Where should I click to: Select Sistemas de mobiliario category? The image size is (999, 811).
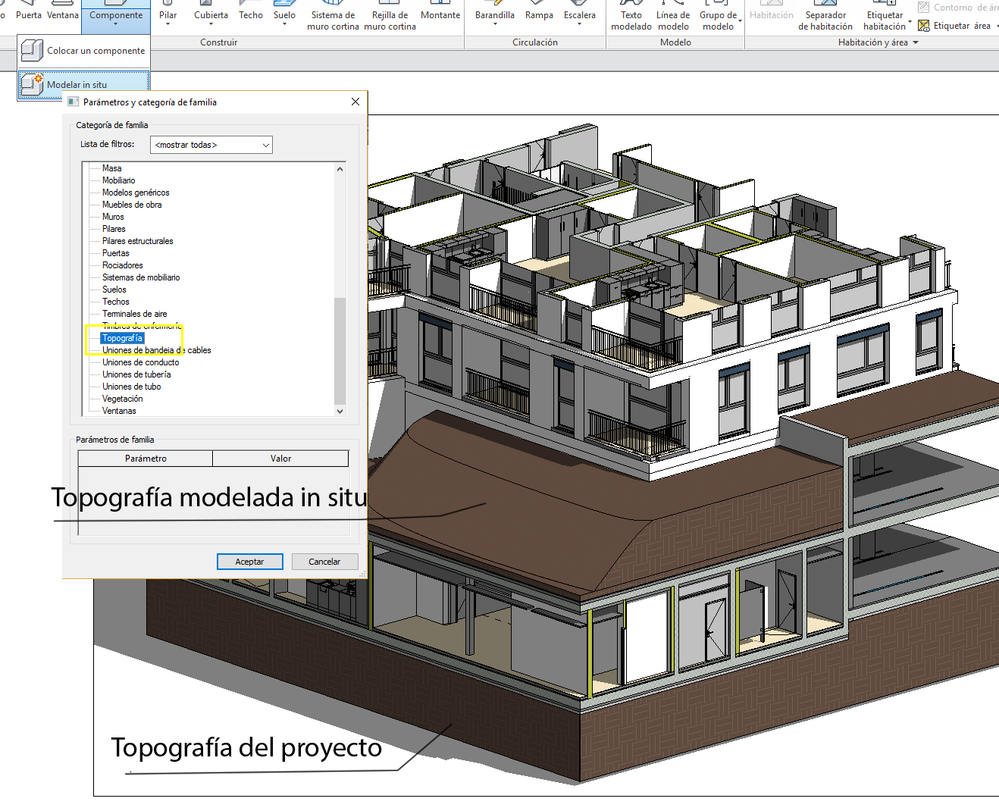(141, 277)
